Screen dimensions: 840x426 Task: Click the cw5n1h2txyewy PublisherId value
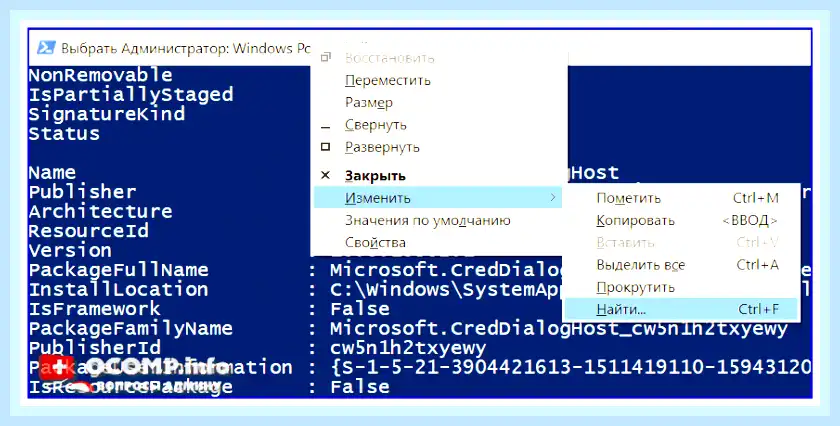pyautogui.click(x=408, y=348)
